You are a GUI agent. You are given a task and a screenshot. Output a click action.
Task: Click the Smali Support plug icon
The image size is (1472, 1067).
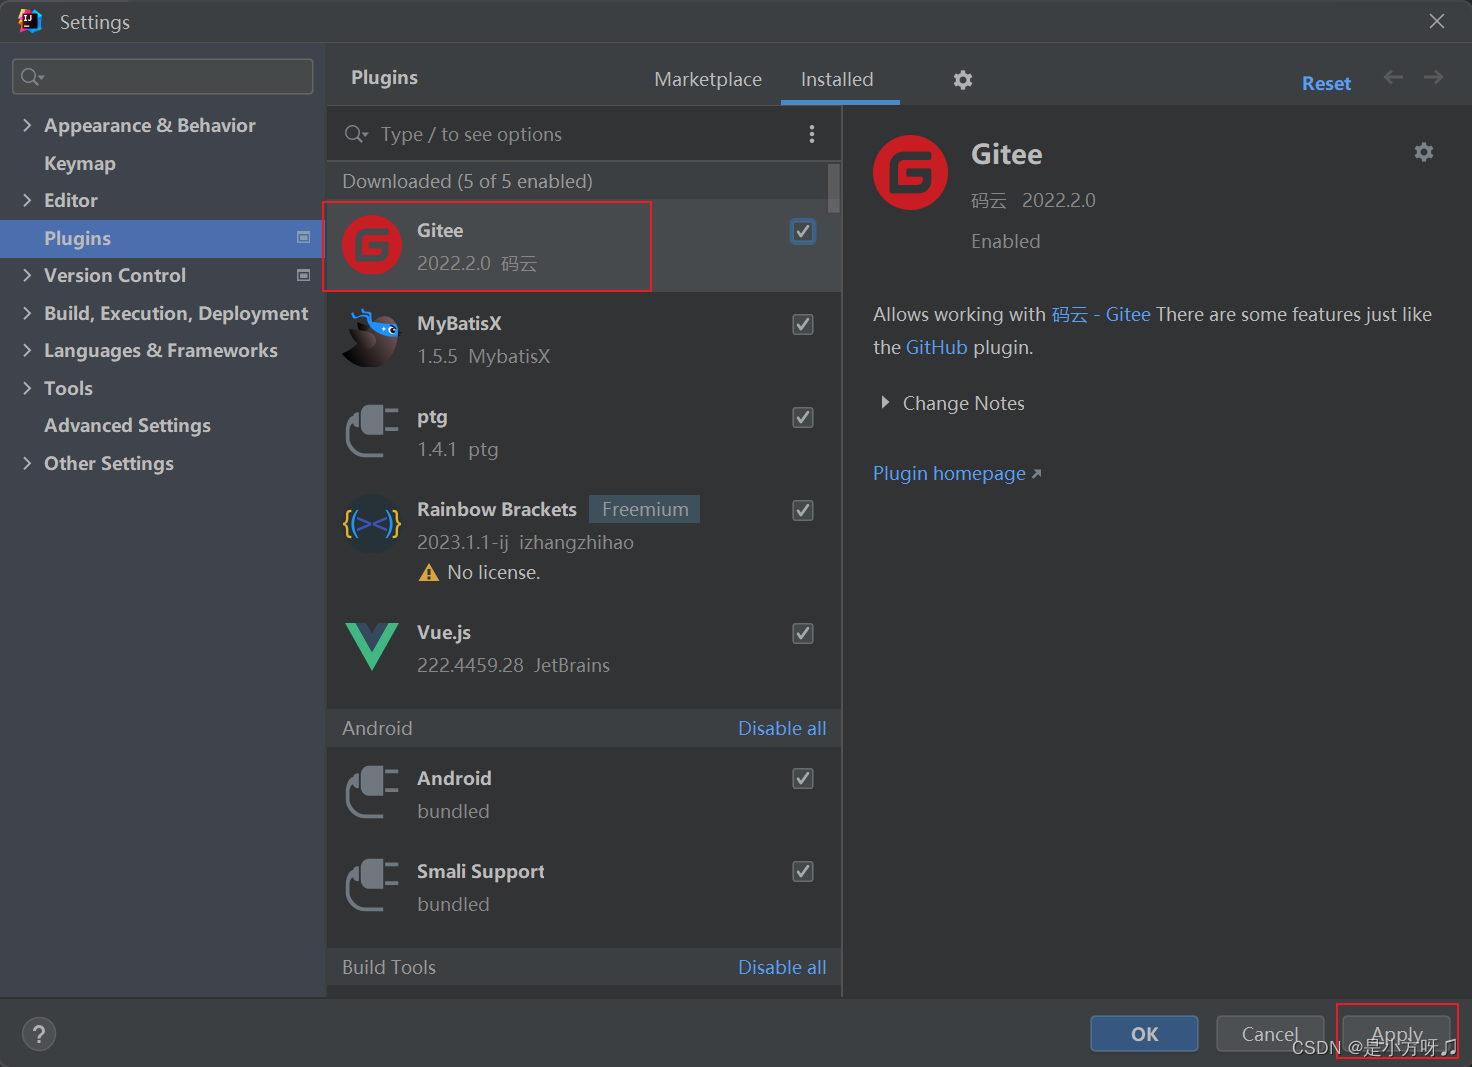point(372,885)
